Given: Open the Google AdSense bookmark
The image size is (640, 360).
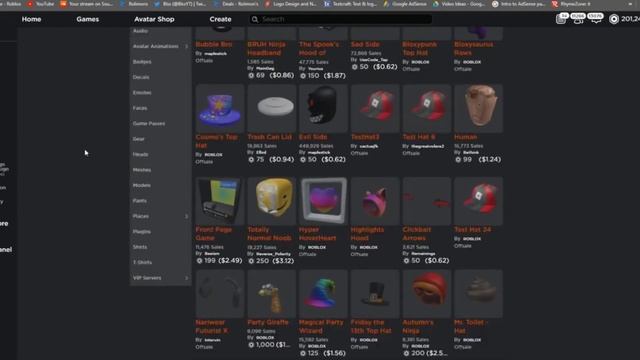Looking at the screenshot, I should pos(405,4).
